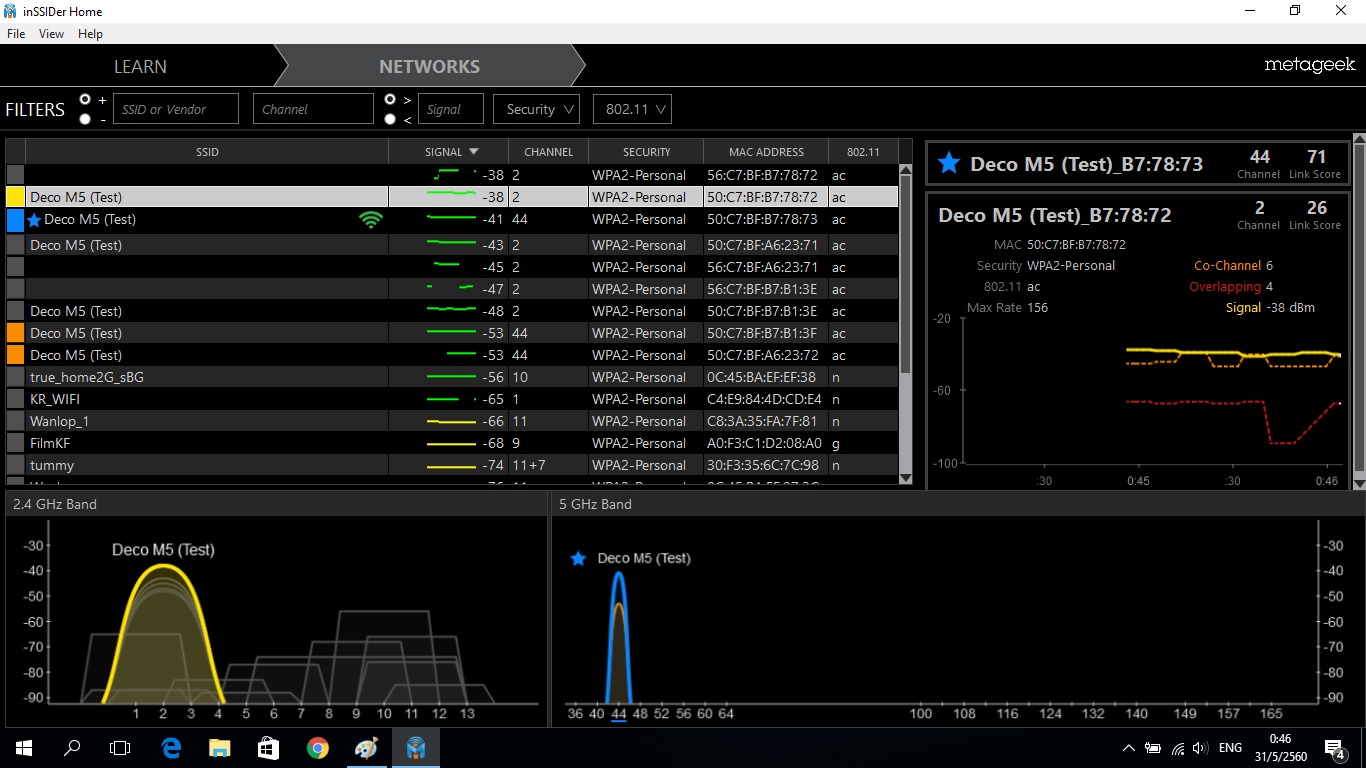Viewport: 1366px width, 768px height.
Task: Click the blue color swatch for starred Deco M5
Action: pyautogui.click(x=15, y=219)
